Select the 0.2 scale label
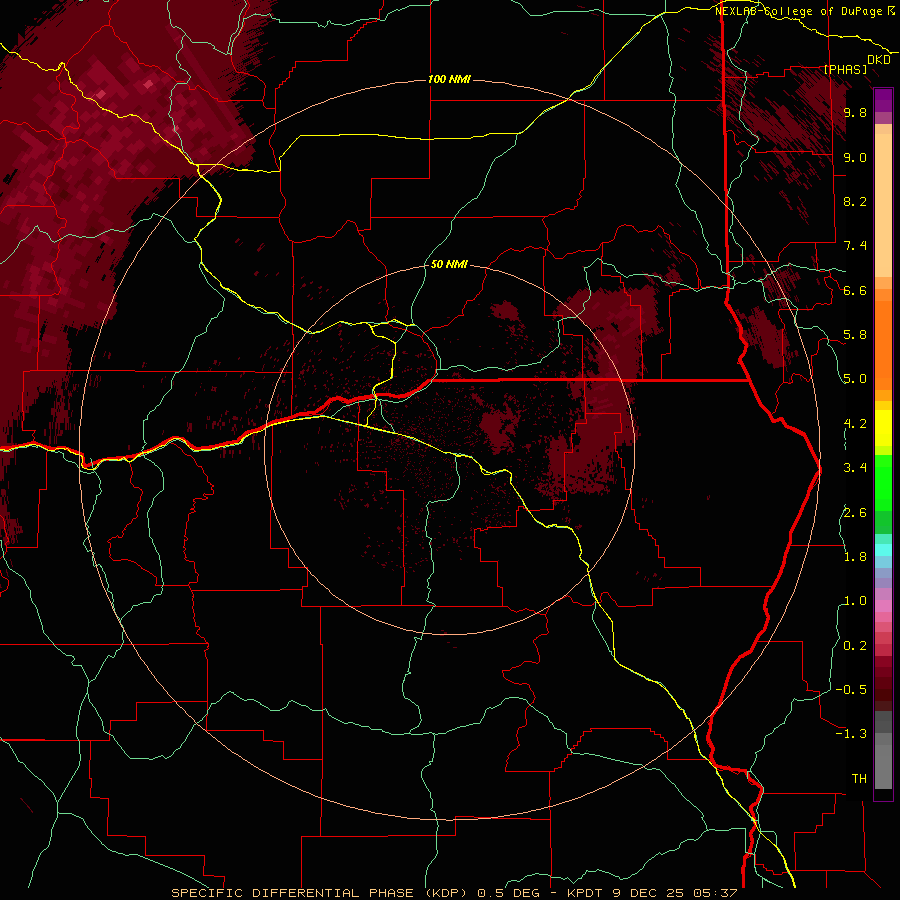Viewport: 900px width, 900px height. [x=855, y=646]
